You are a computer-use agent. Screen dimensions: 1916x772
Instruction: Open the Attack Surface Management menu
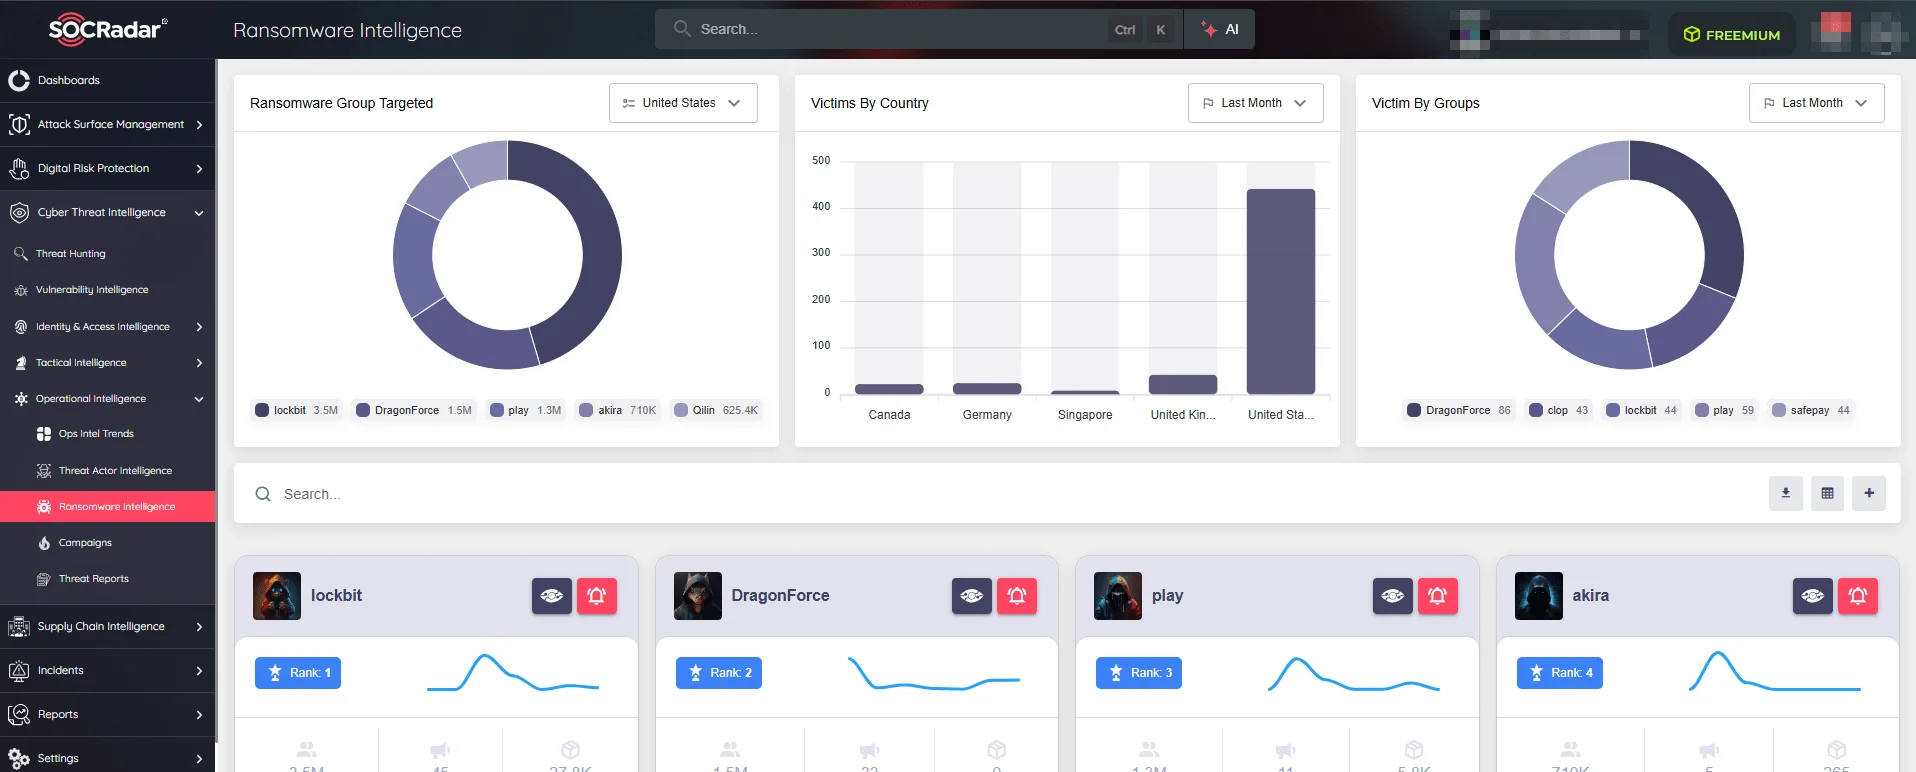coord(107,124)
